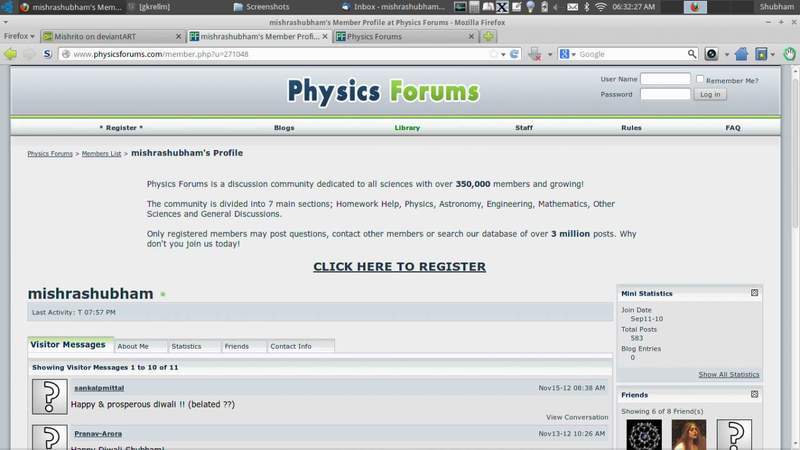The width and height of the screenshot is (800, 450).
Task: Go back with the green back arrow
Action: pyautogui.click(x=10, y=54)
